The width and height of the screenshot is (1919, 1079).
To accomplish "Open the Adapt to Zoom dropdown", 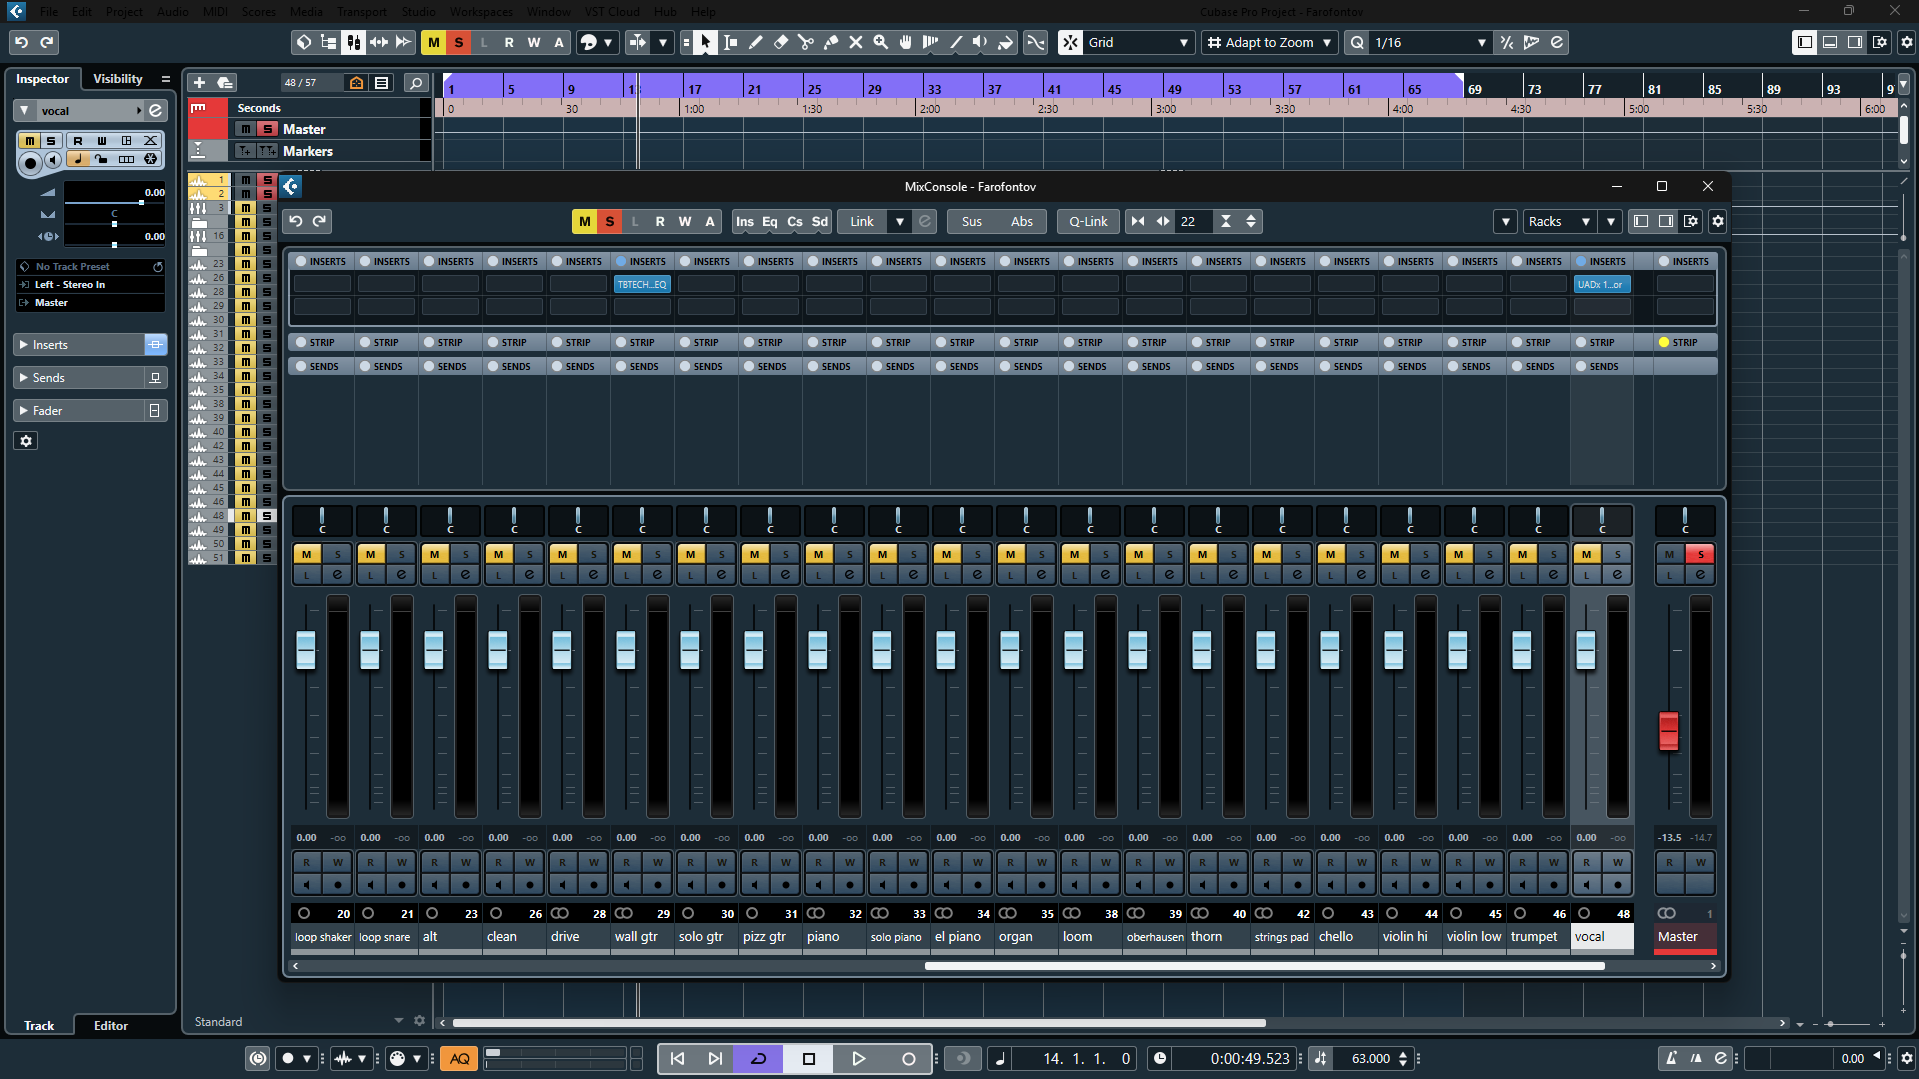I will pos(1270,42).
